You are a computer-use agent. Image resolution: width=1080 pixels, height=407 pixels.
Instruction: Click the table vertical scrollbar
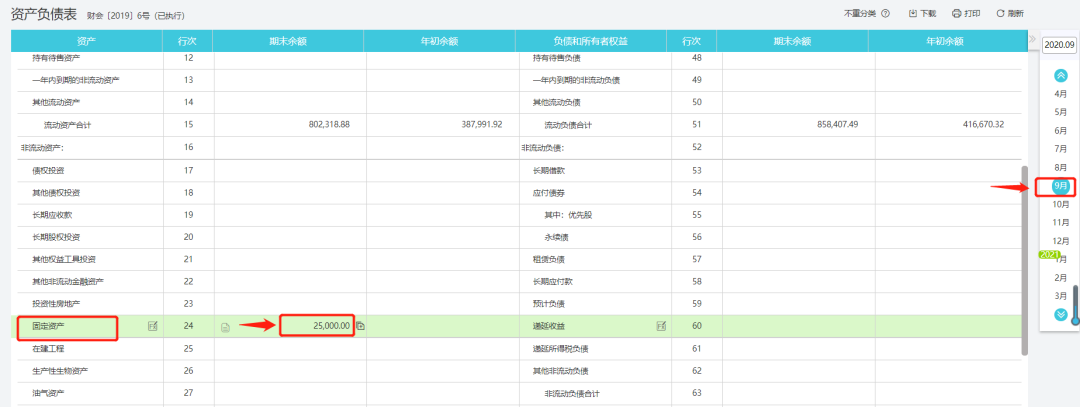(x=1024, y=260)
